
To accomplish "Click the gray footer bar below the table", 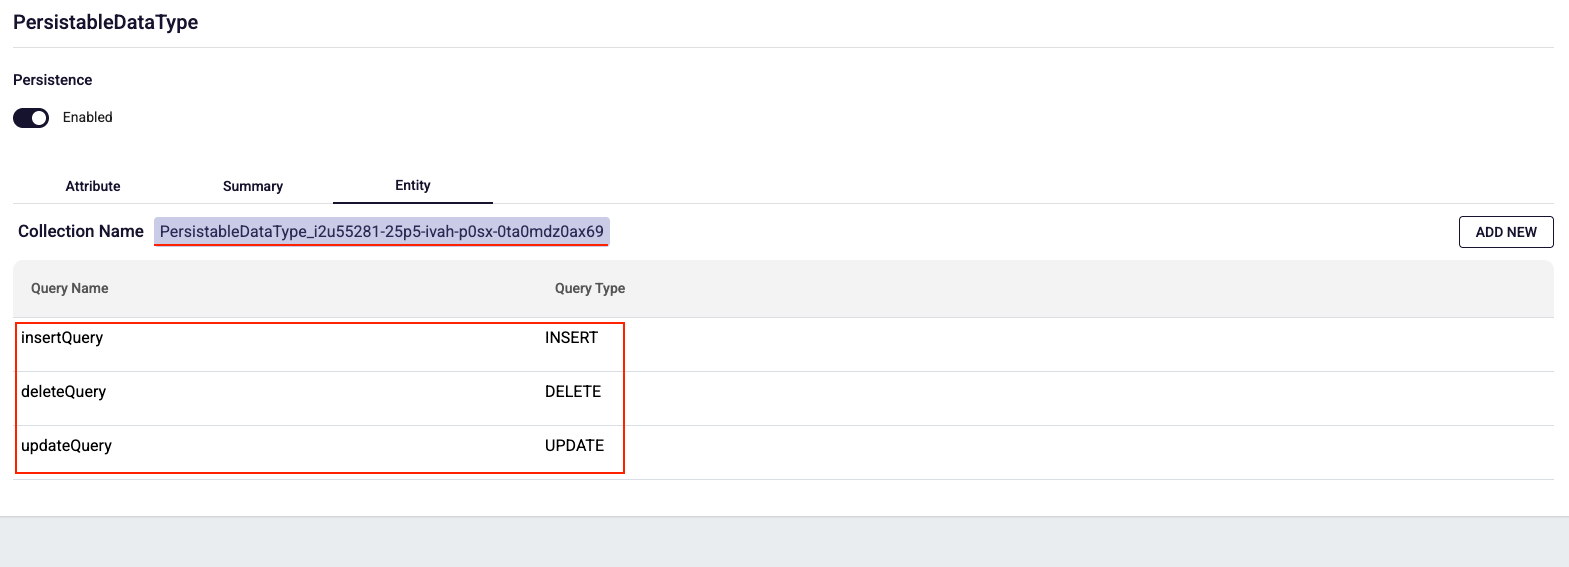I will pos(784,542).
